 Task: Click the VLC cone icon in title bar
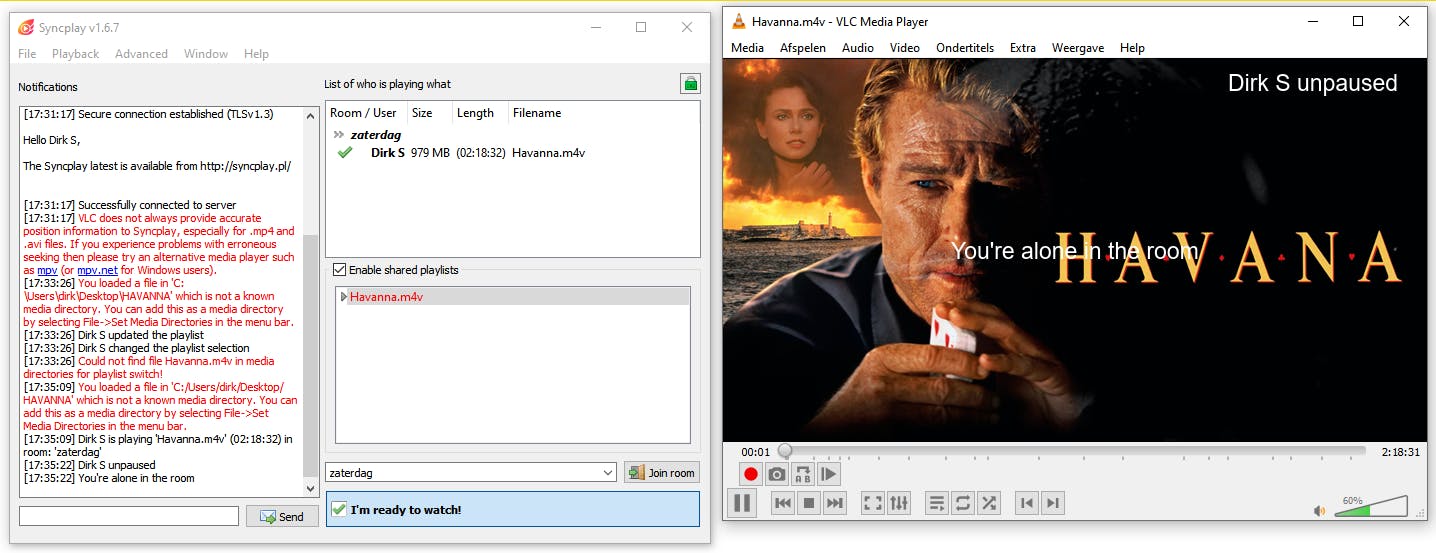coord(738,21)
